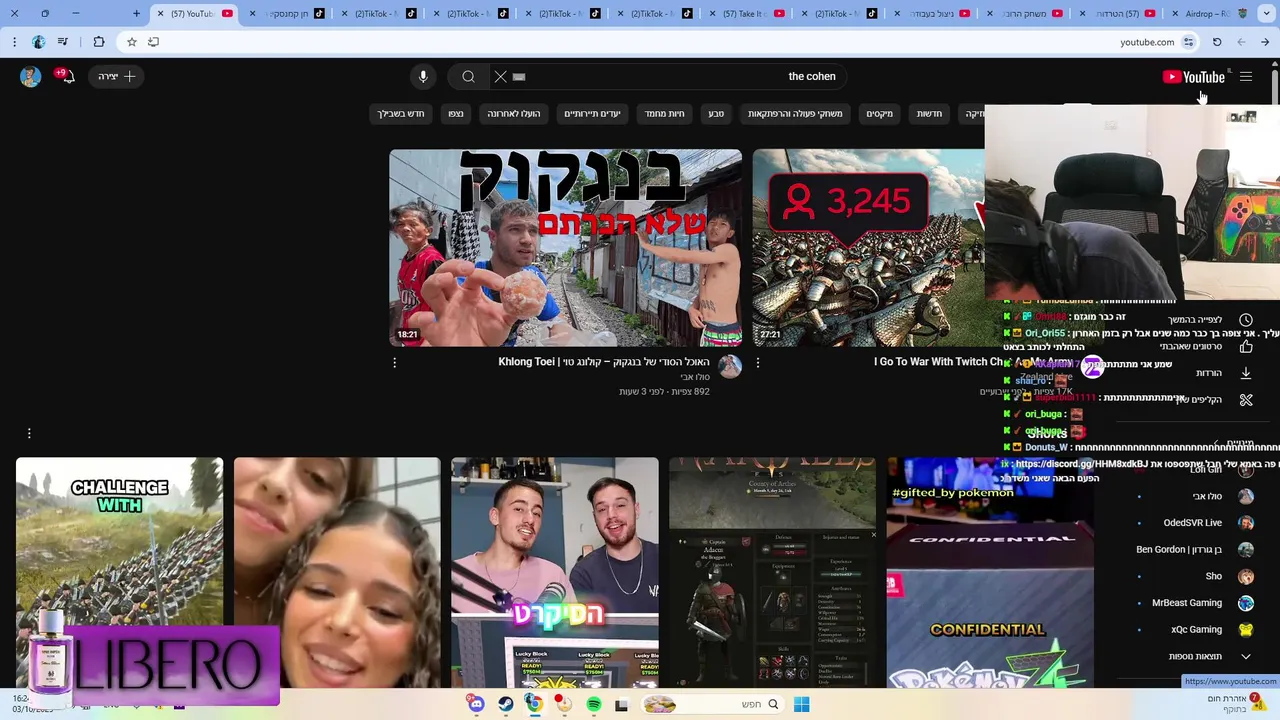Reload the page with the refresh icon
1280x720 pixels.
[1217, 42]
